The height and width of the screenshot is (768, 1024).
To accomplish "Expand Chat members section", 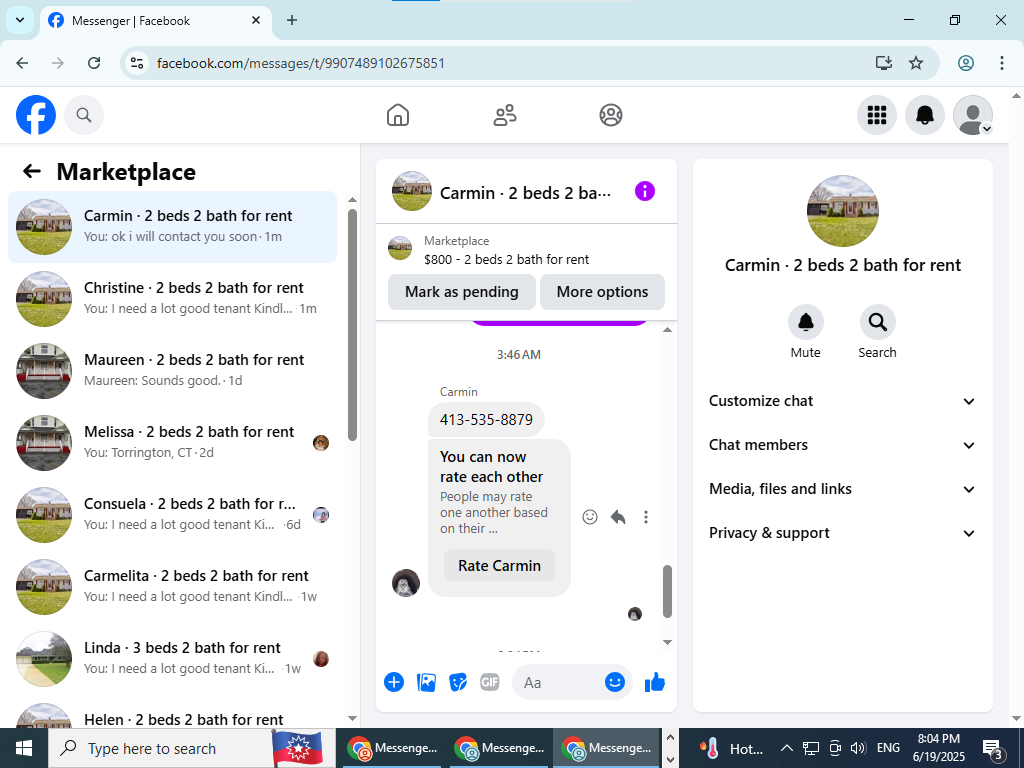I will 842,445.
